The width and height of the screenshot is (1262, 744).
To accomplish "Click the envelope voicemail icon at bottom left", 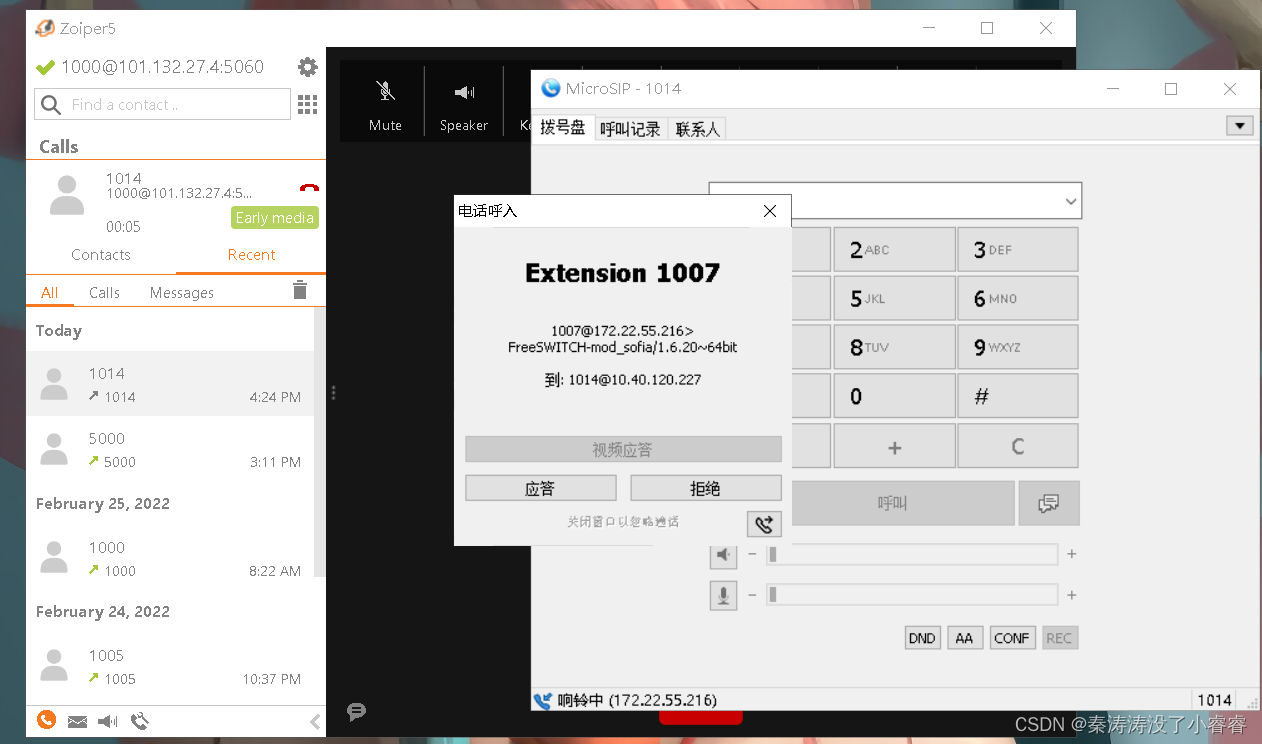I will pyautogui.click(x=77, y=720).
